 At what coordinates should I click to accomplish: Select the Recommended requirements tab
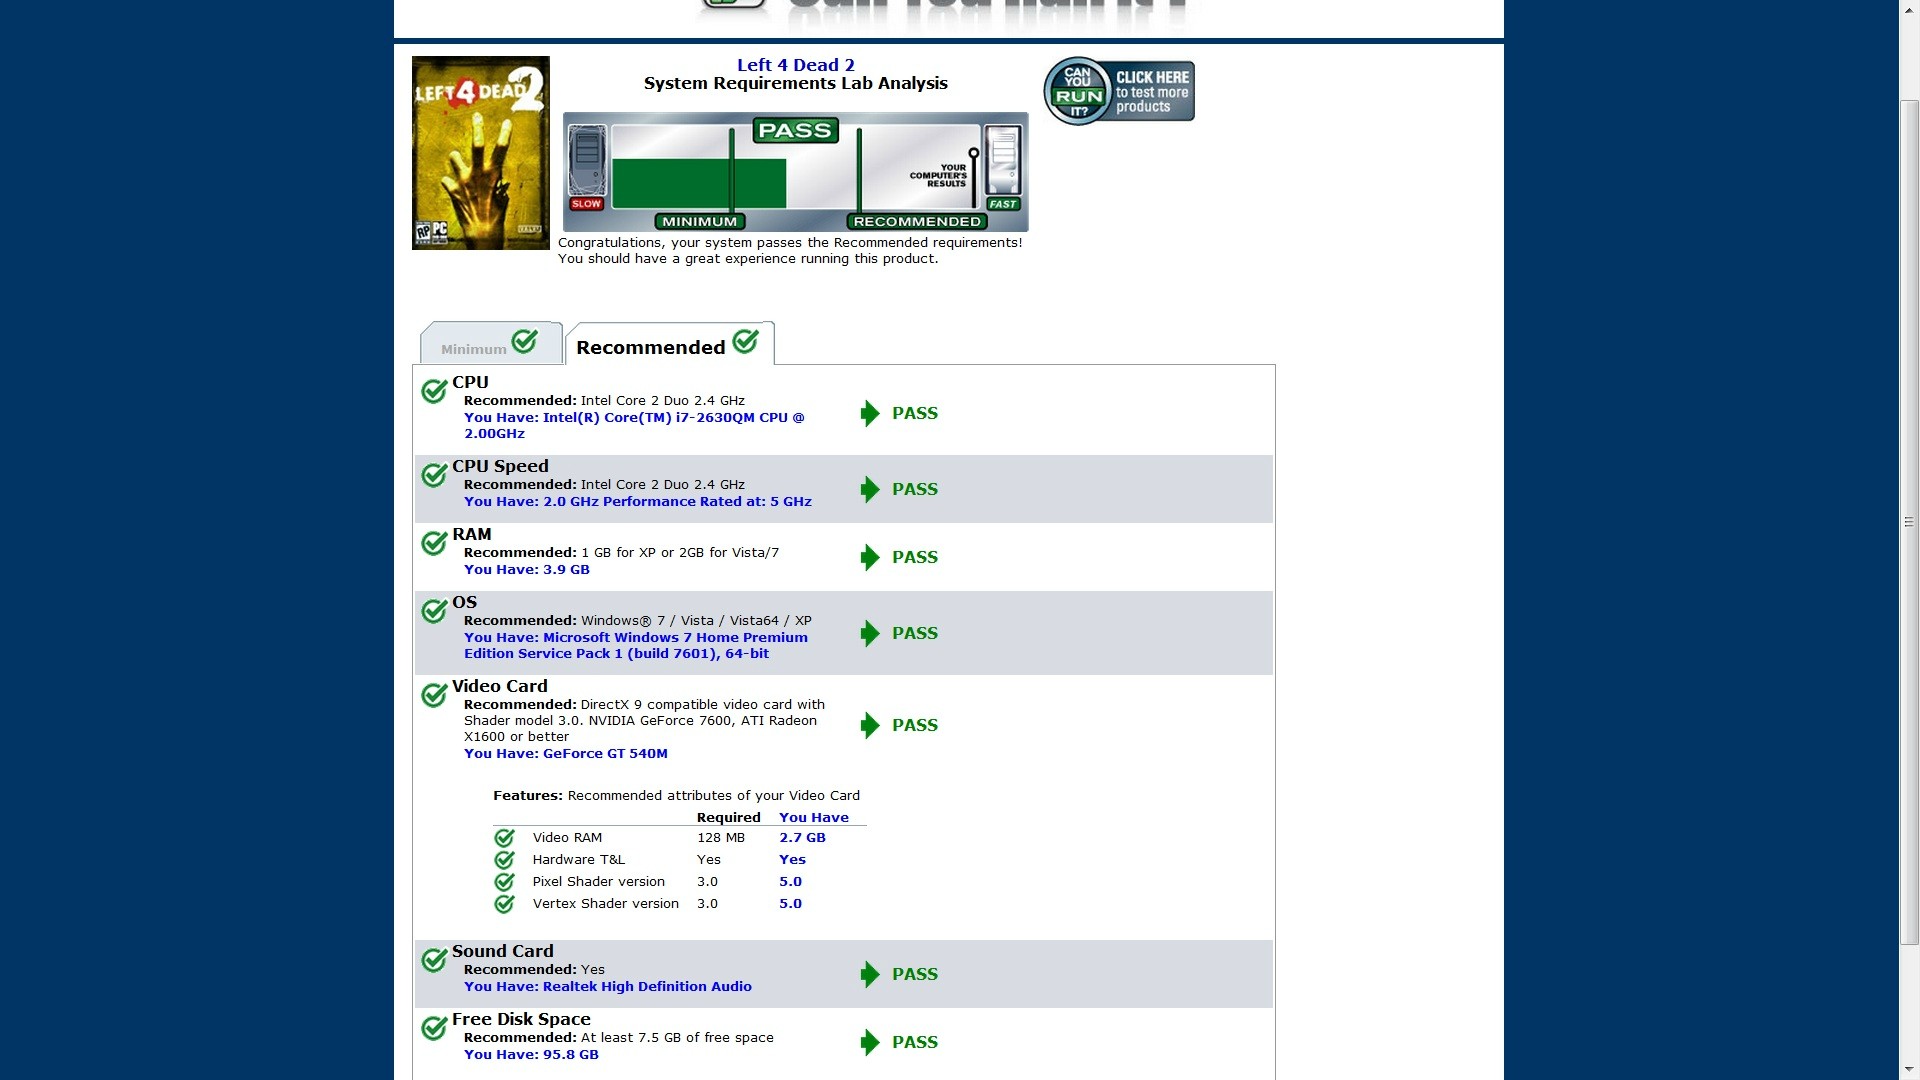(x=670, y=343)
